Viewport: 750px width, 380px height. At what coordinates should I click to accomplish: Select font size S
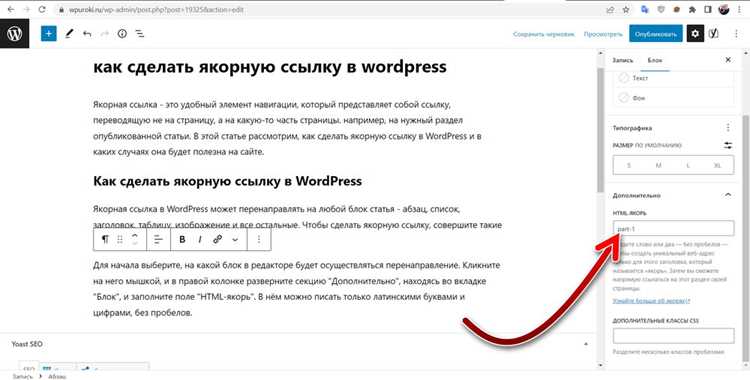pyautogui.click(x=629, y=165)
